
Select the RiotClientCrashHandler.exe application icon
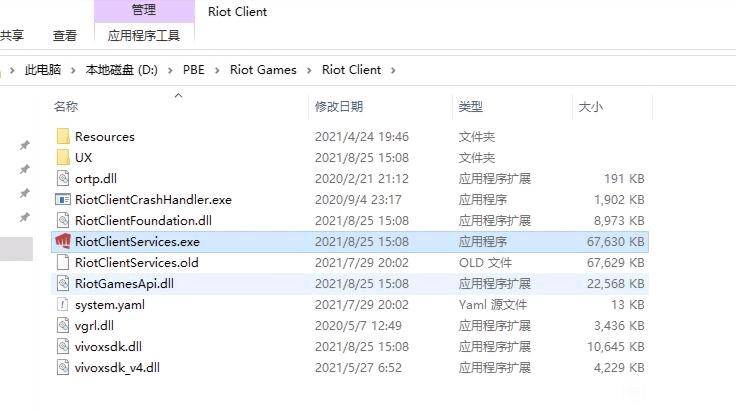pyautogui.click(x=63, y=199)
